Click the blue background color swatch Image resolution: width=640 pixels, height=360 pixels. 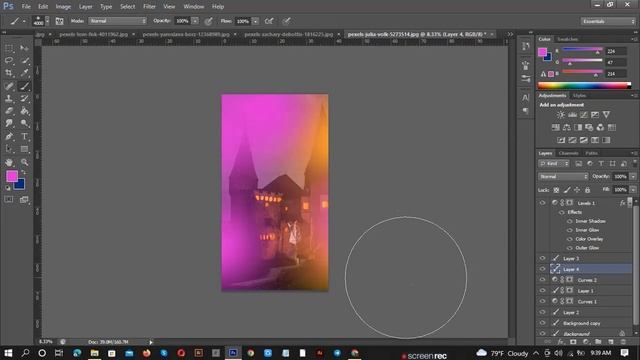pos(20,186)
